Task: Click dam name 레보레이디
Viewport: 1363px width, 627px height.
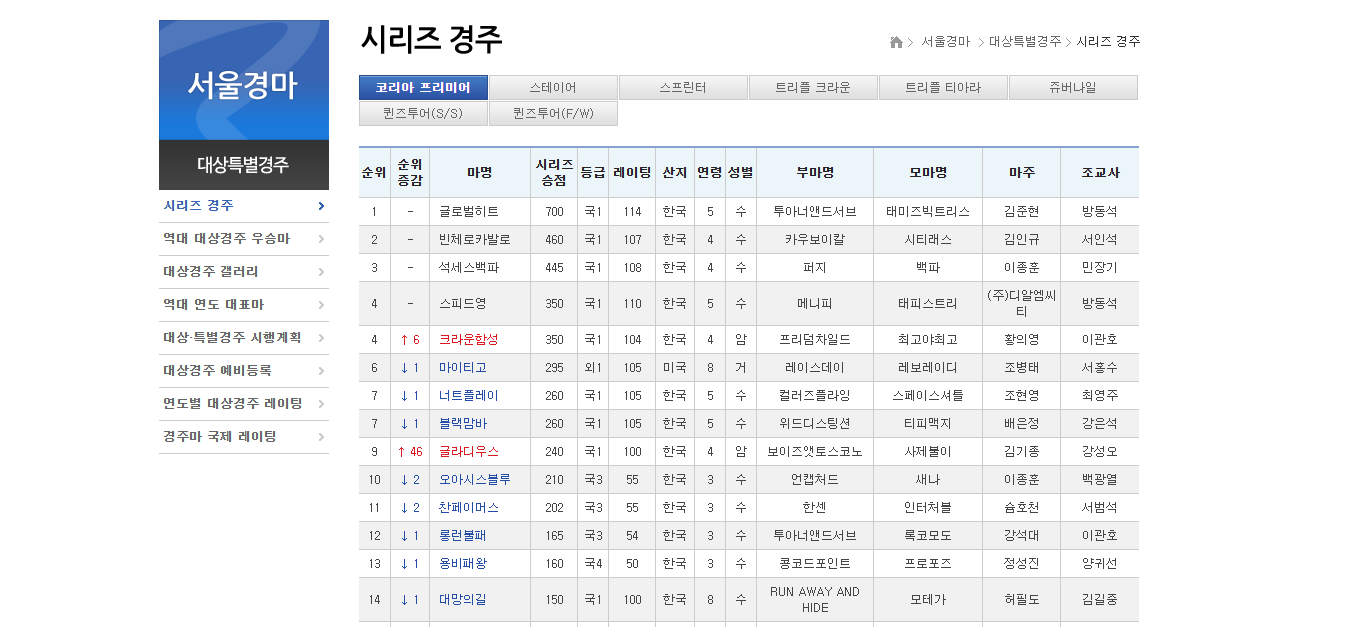Action: tap(928, 368)
